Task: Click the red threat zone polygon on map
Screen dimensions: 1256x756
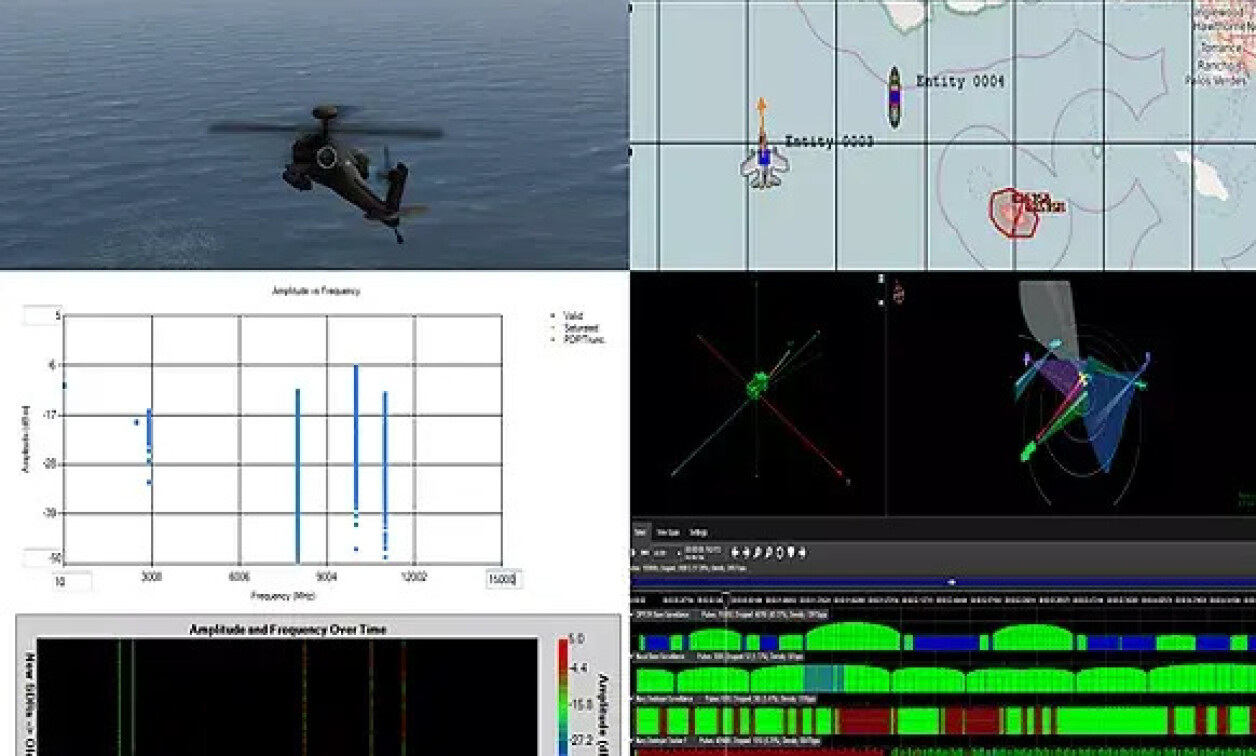Action: pyautogui.click(x=1013, y=210)
